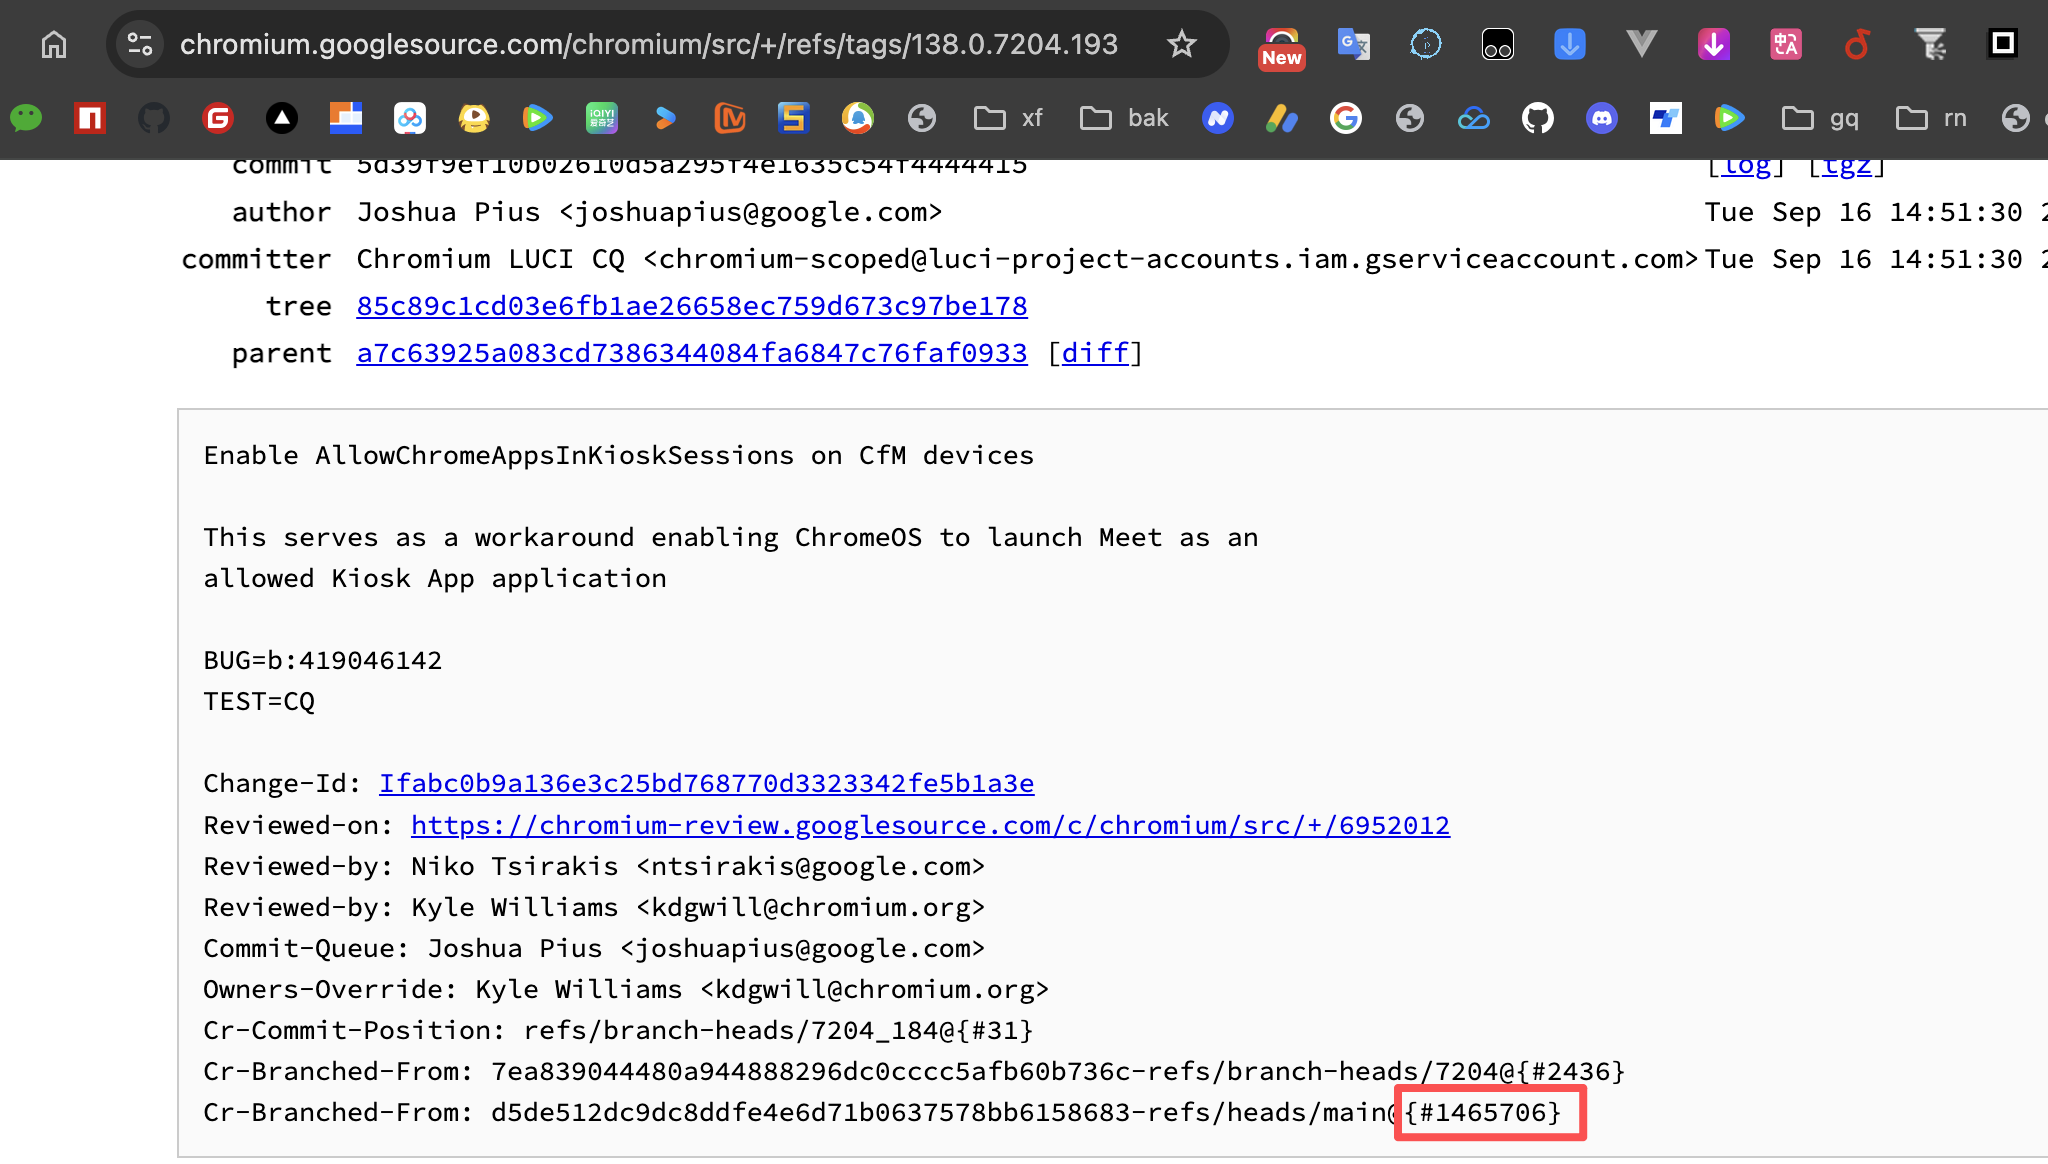The image size is (2048, 1164).
Task: Click the Cr-Commit-Position 7204_184 line
Action: [x=618, y=1030]
